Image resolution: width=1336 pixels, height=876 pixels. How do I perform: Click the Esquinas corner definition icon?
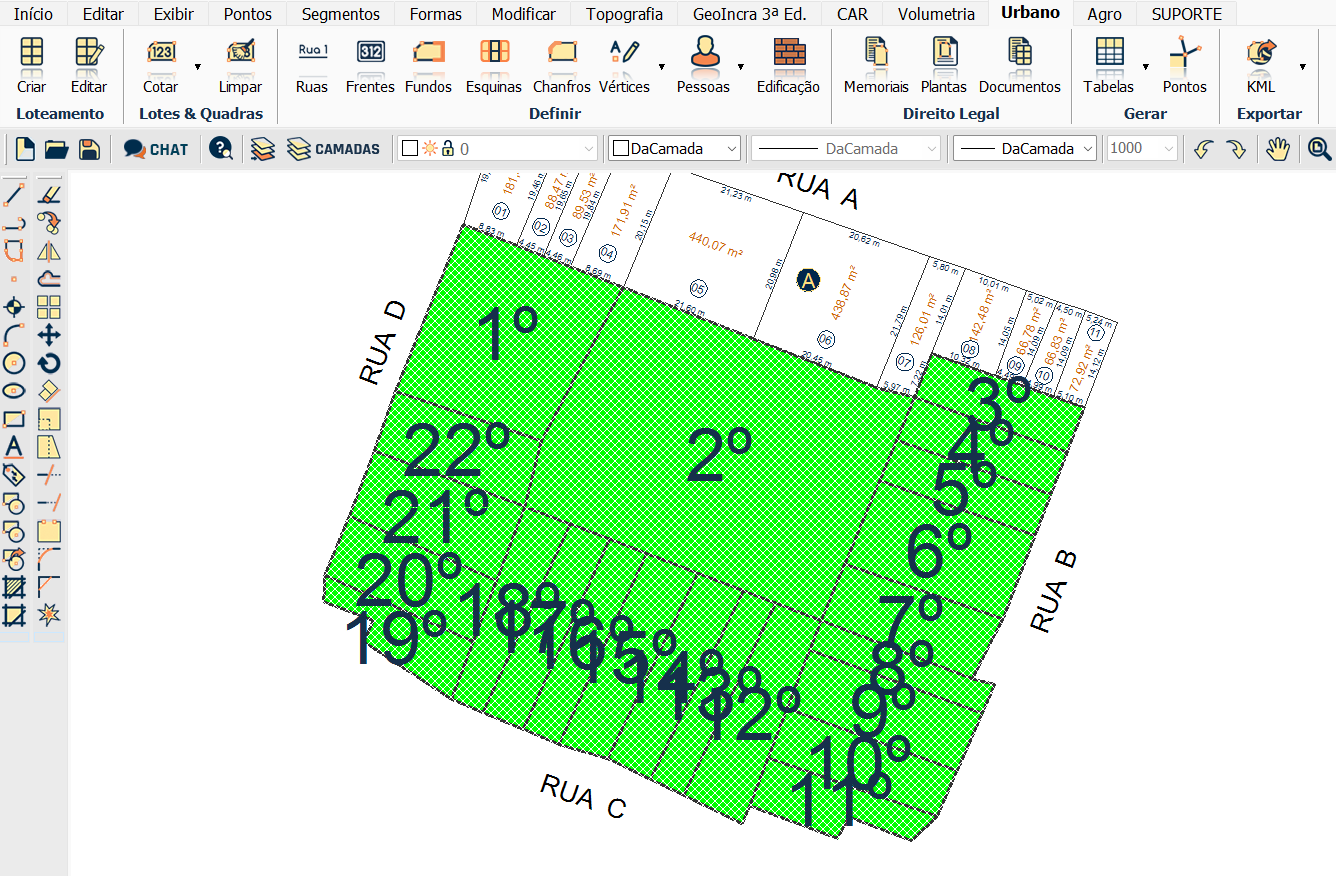click(494, 53)
